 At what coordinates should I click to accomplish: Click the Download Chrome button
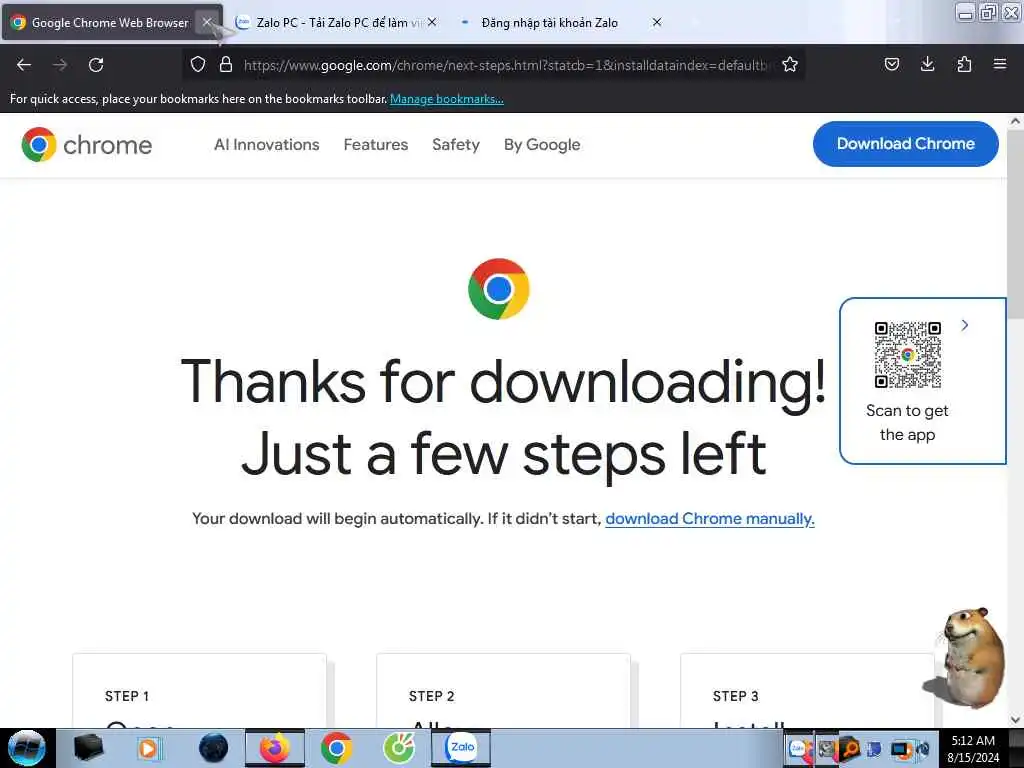[x=905, y=144]
